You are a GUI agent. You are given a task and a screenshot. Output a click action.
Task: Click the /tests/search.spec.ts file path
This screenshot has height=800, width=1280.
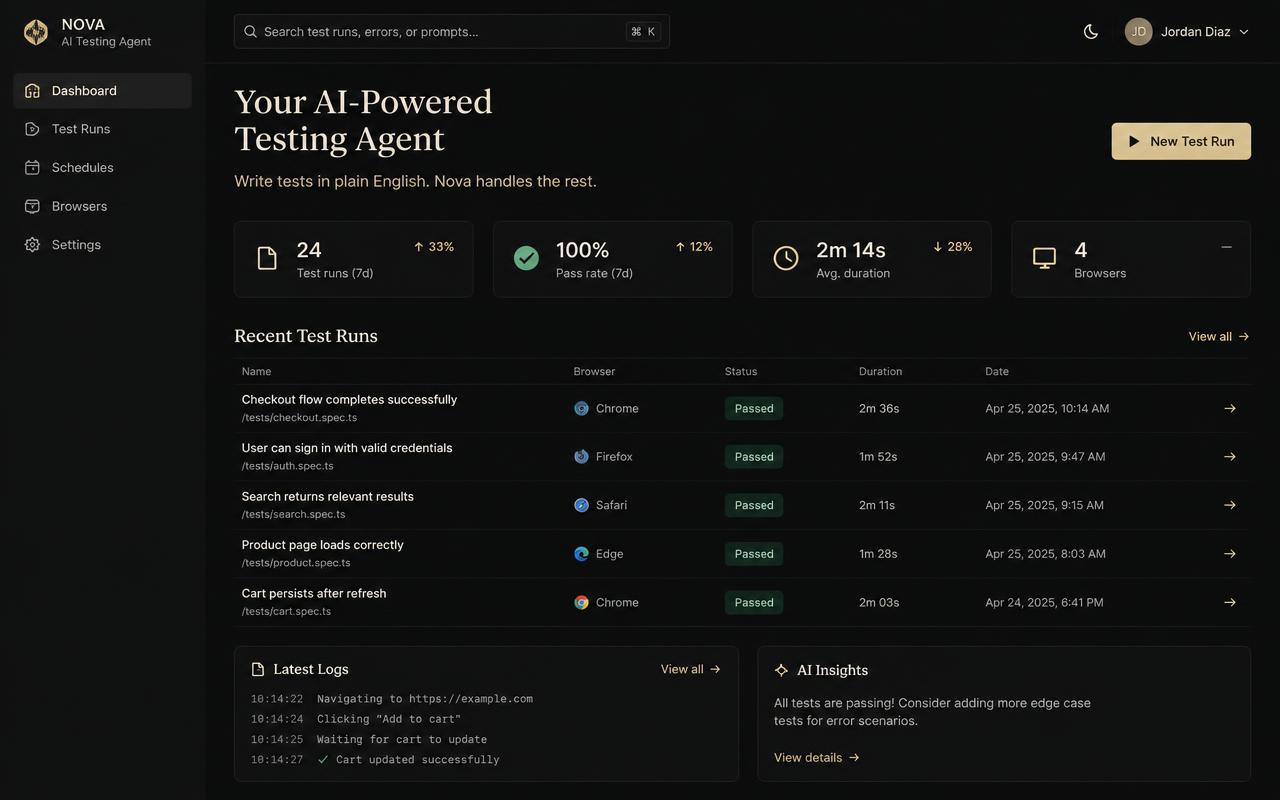(293, 515)
